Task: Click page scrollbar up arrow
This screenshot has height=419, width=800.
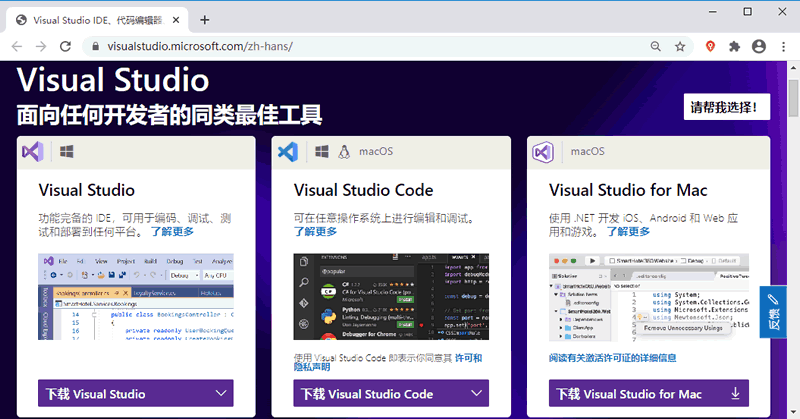Action: (x=793, y=67)
